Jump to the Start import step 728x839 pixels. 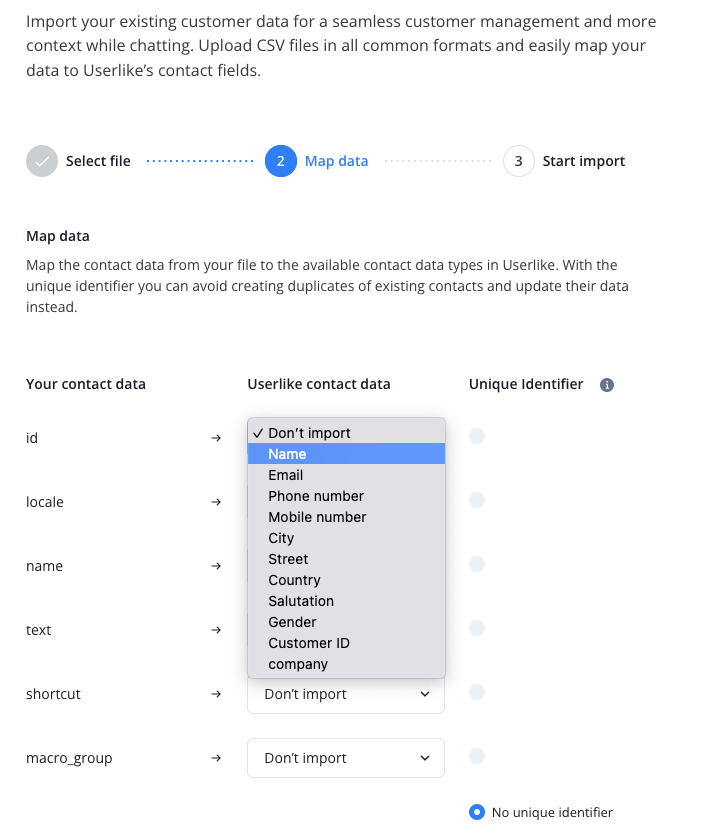[x=583, y=161]
